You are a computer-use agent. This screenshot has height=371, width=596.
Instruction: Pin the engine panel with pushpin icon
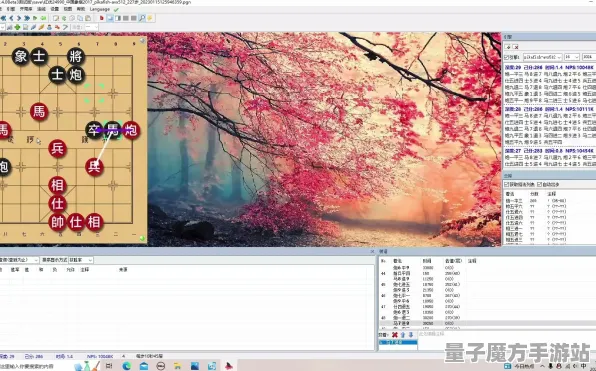click(508, 47)
